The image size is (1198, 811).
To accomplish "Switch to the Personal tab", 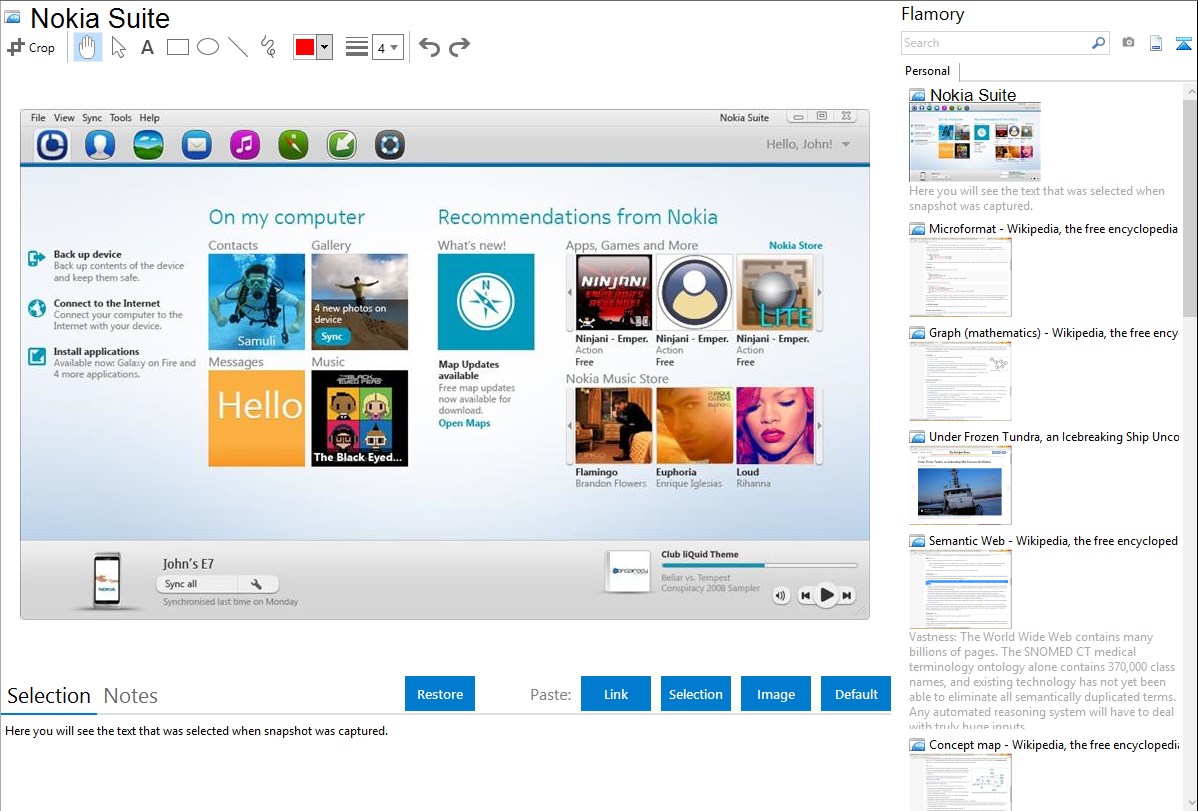I will click(927, 71).
